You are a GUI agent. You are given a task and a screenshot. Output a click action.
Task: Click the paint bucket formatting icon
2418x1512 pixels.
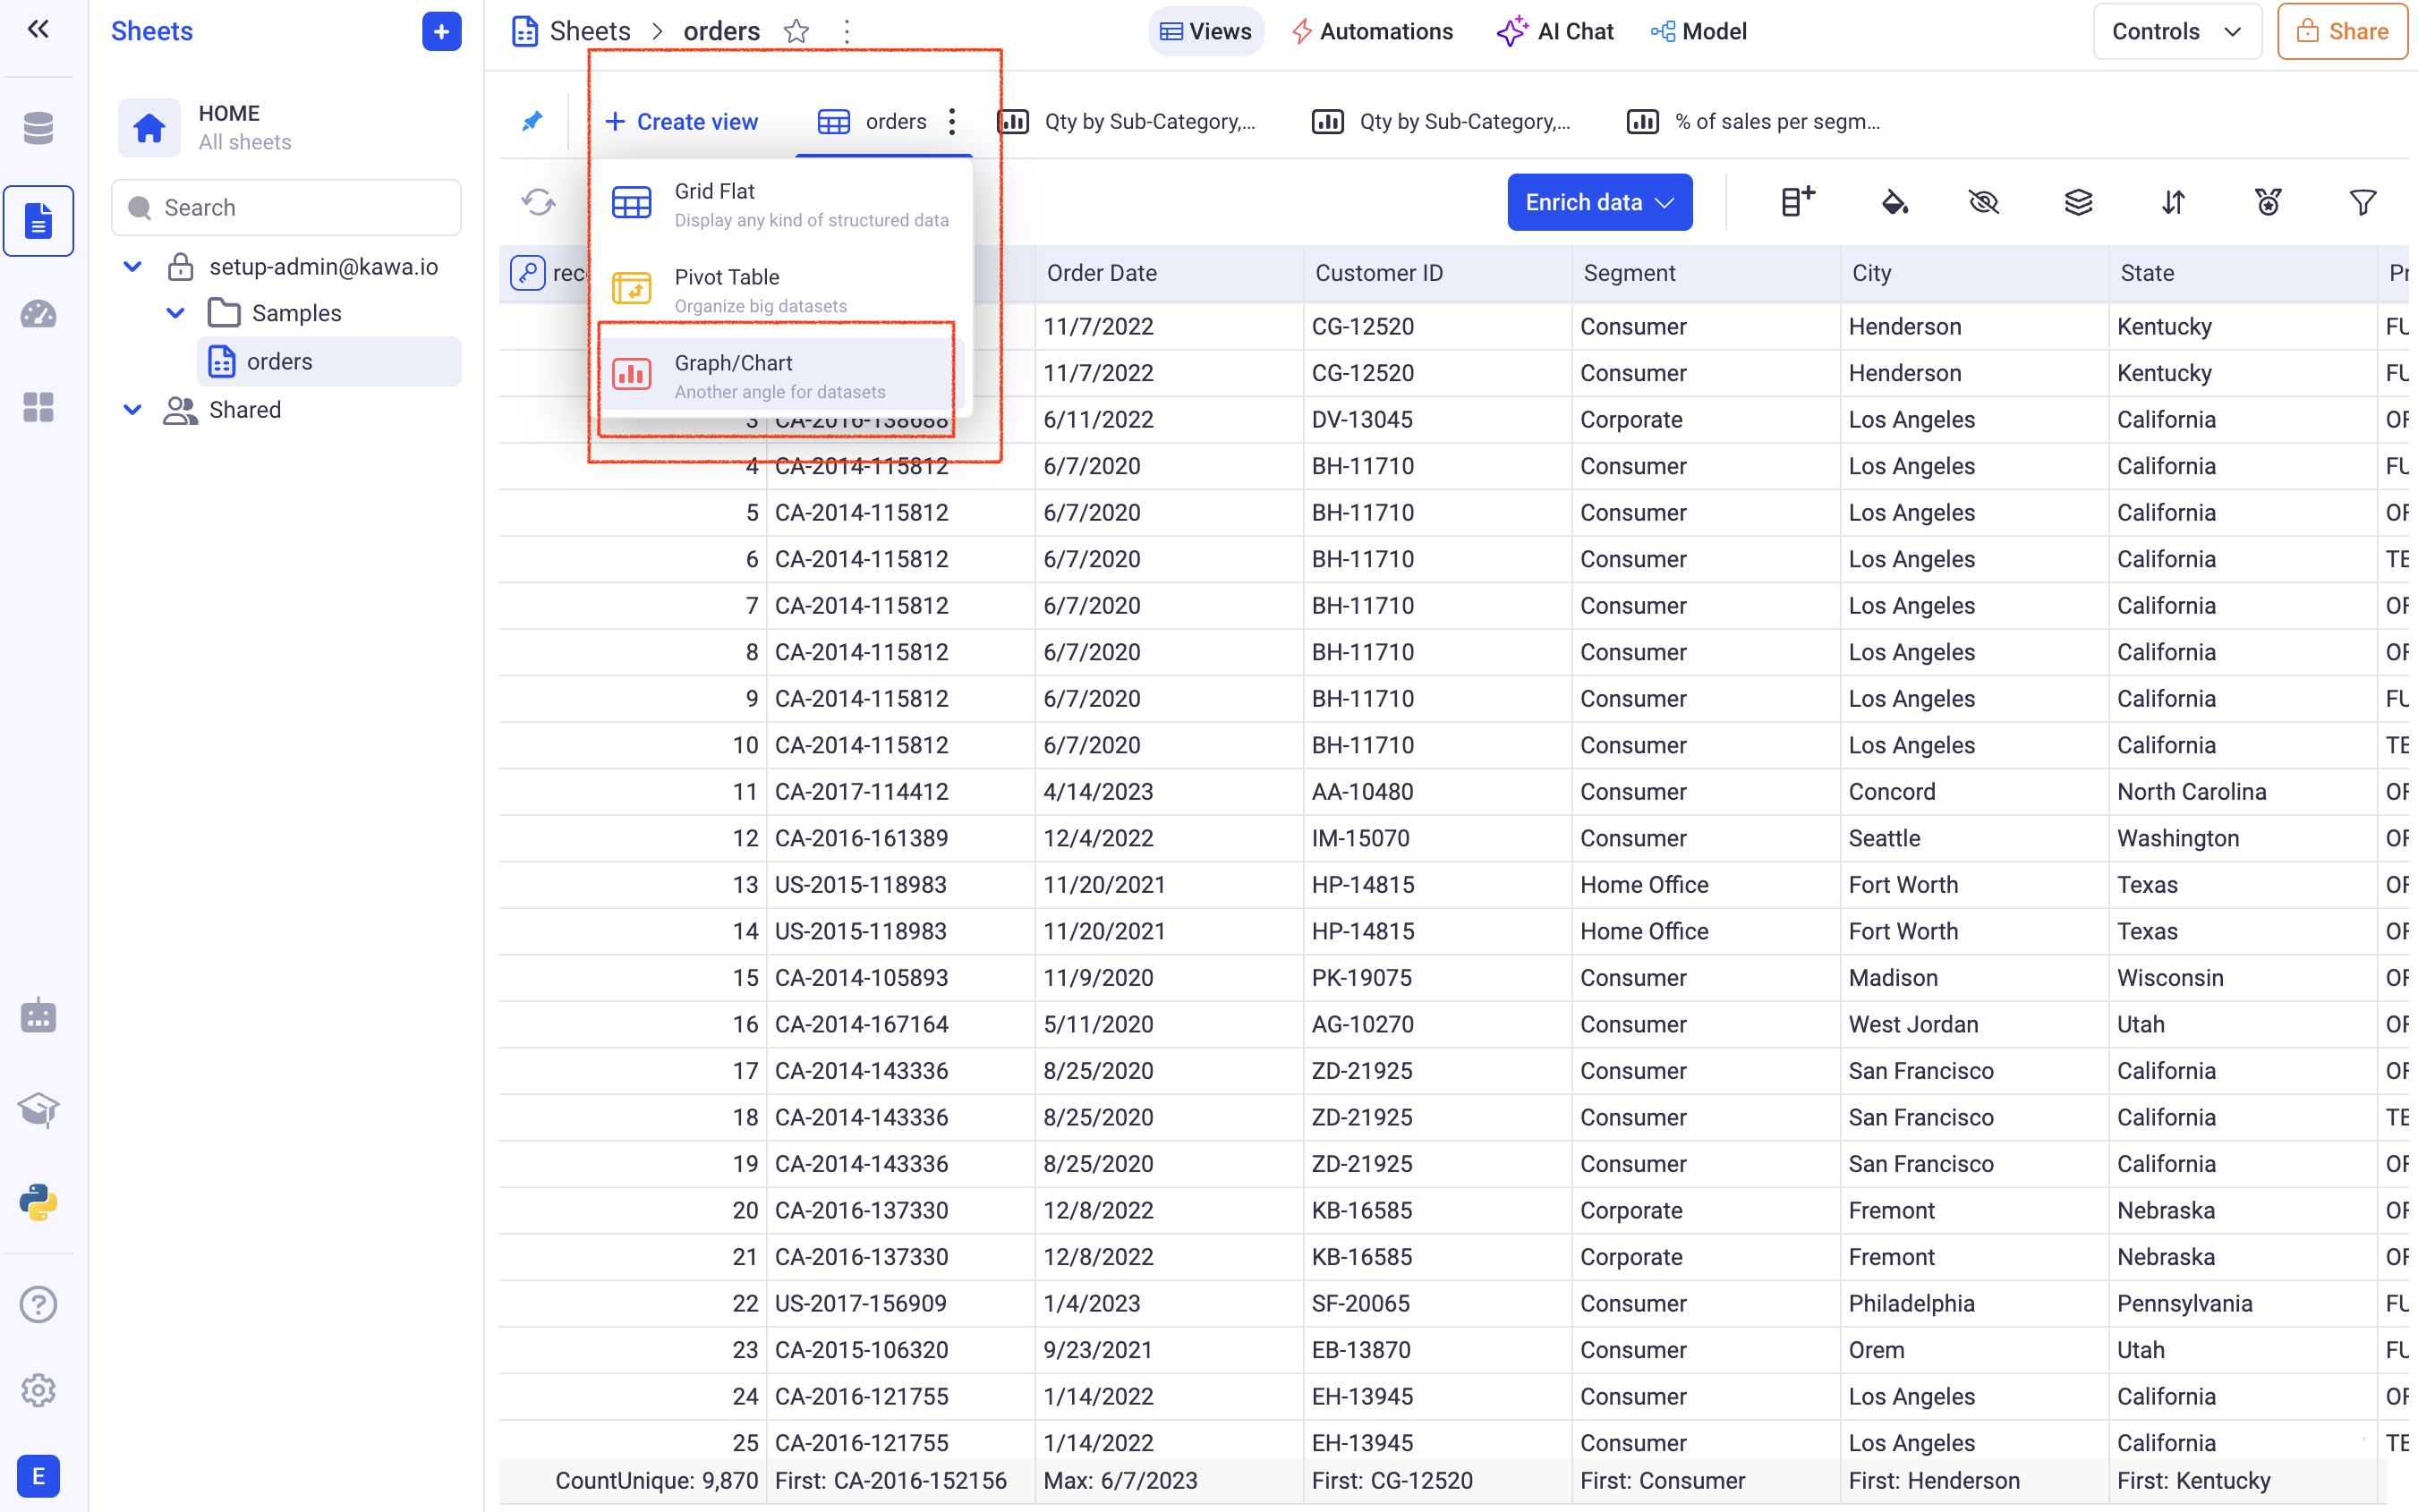pyautogui.click(x=1893, y=203)
